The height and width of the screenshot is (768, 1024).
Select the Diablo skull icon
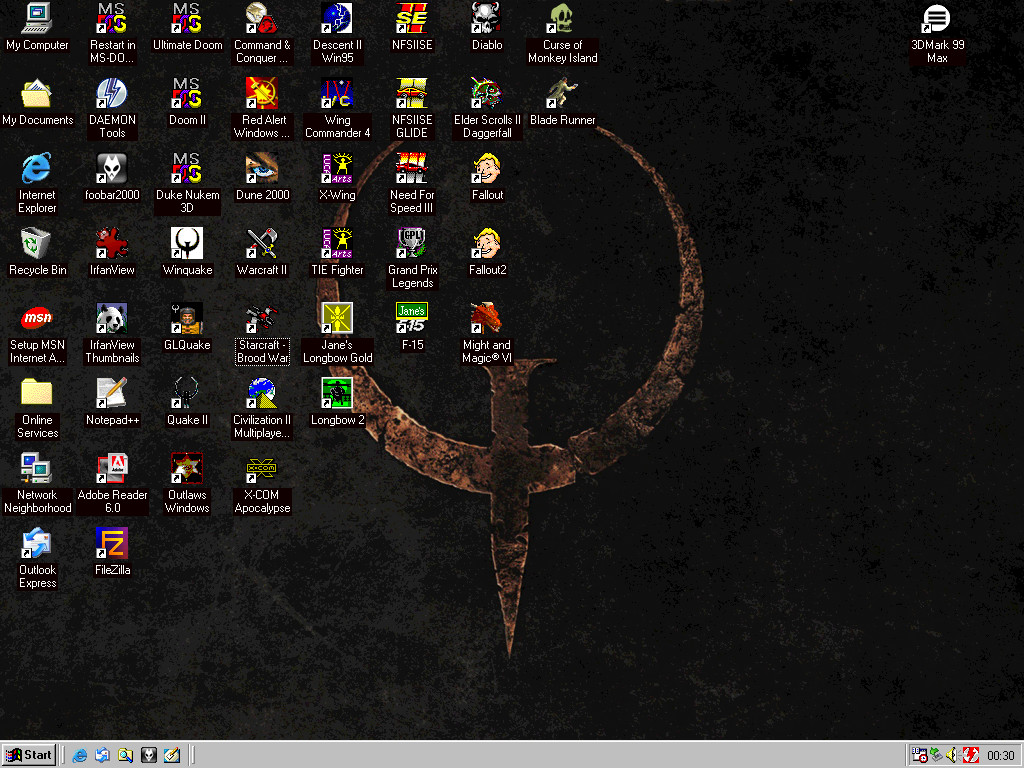tap(487, 18)
